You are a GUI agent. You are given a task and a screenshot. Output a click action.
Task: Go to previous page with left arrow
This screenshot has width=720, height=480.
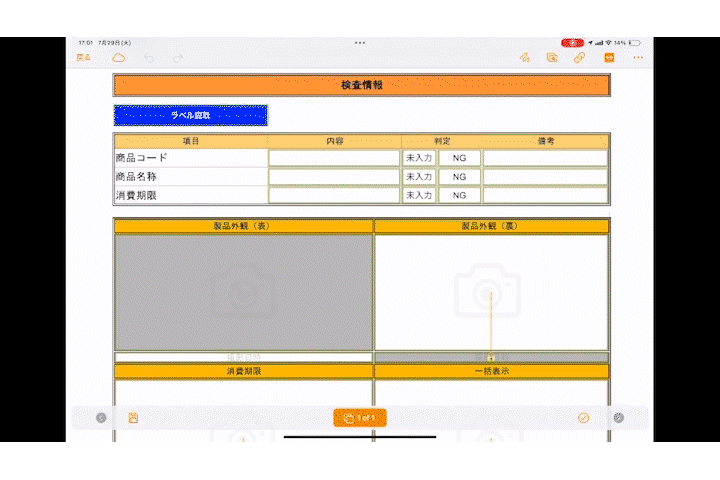(101, 418)
